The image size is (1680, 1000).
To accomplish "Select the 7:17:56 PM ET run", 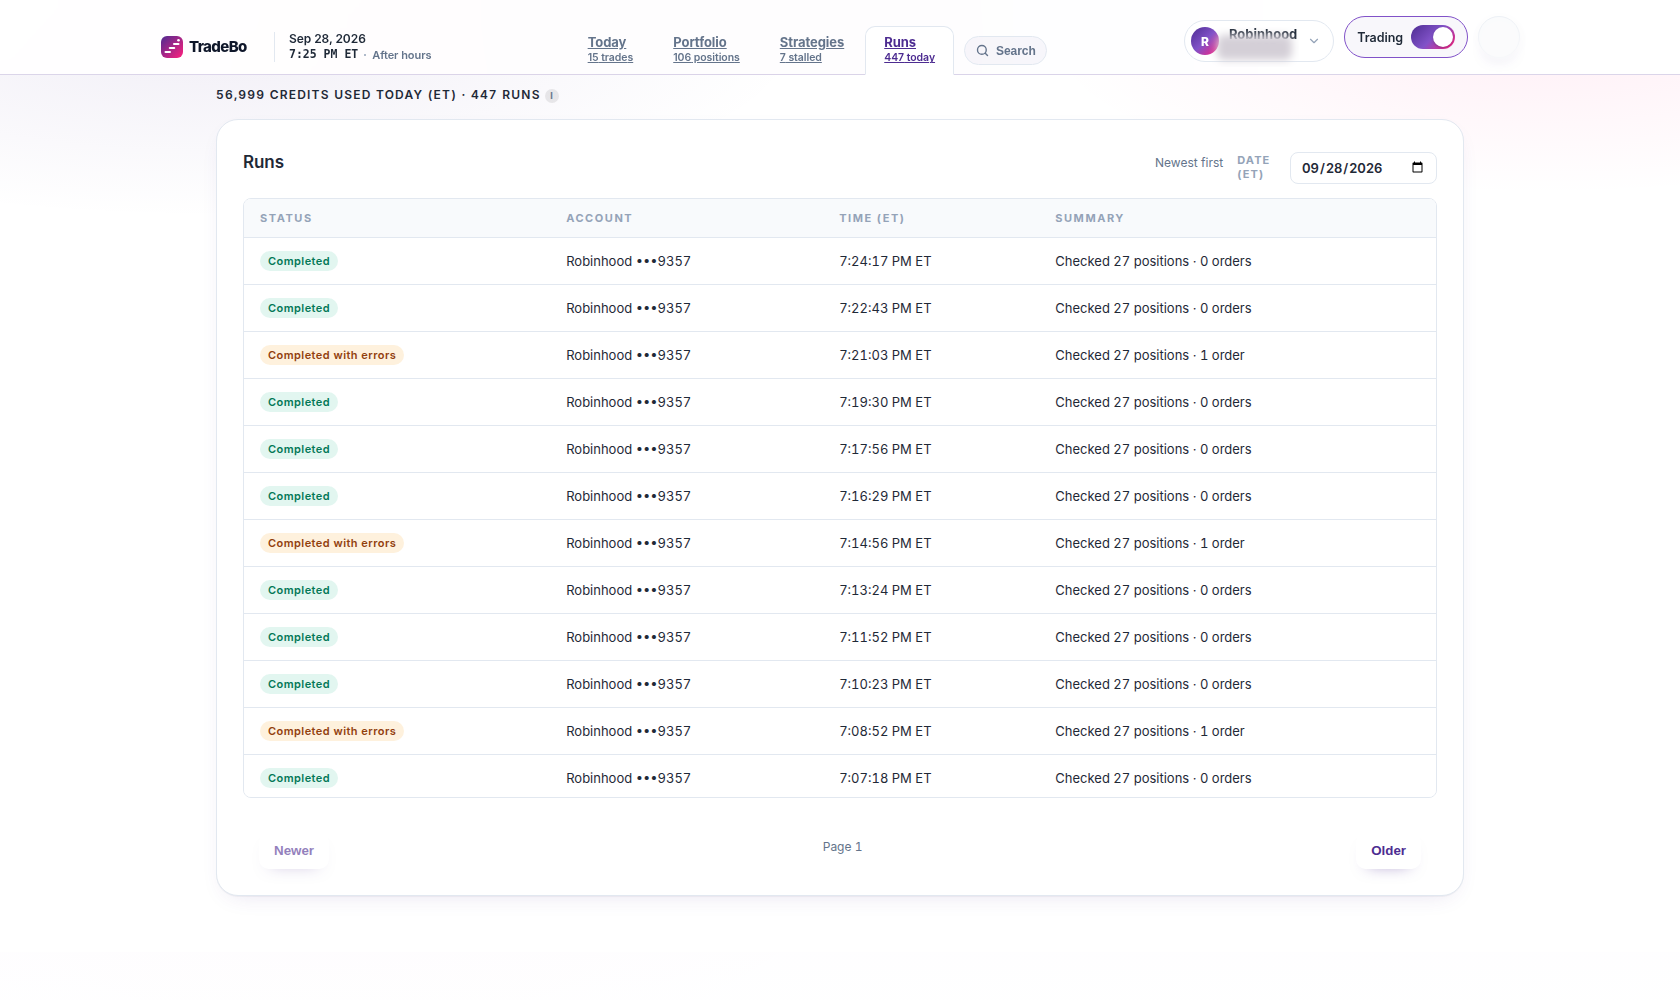I will 840,449.
